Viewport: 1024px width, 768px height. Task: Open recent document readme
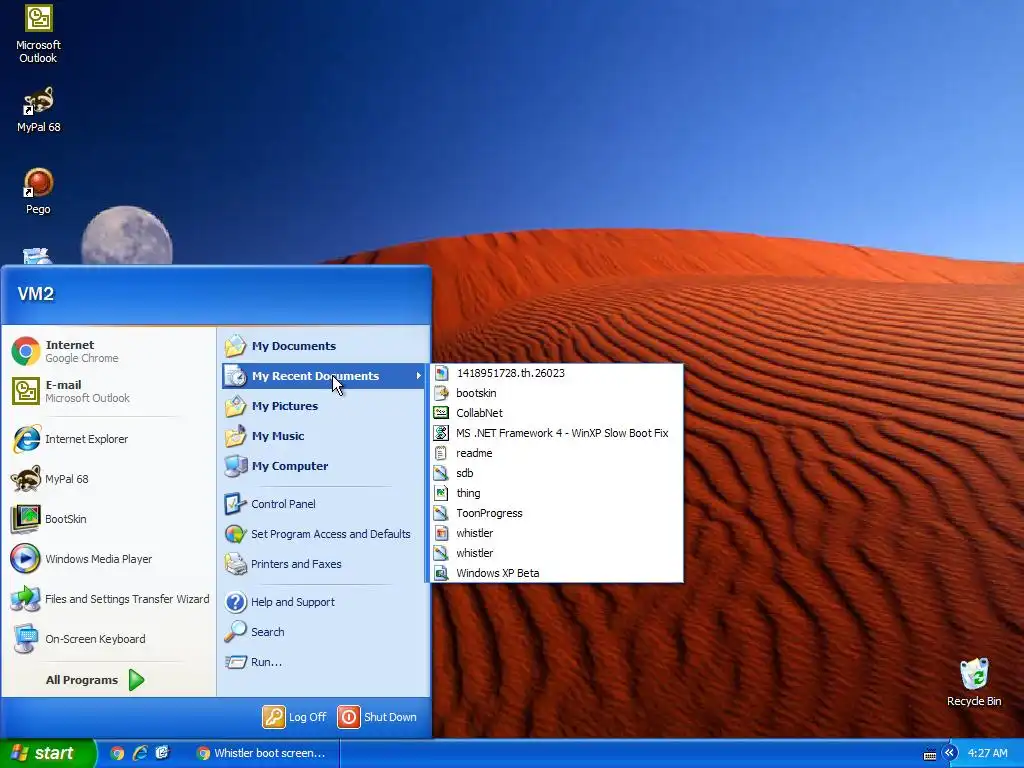[557, 453]
